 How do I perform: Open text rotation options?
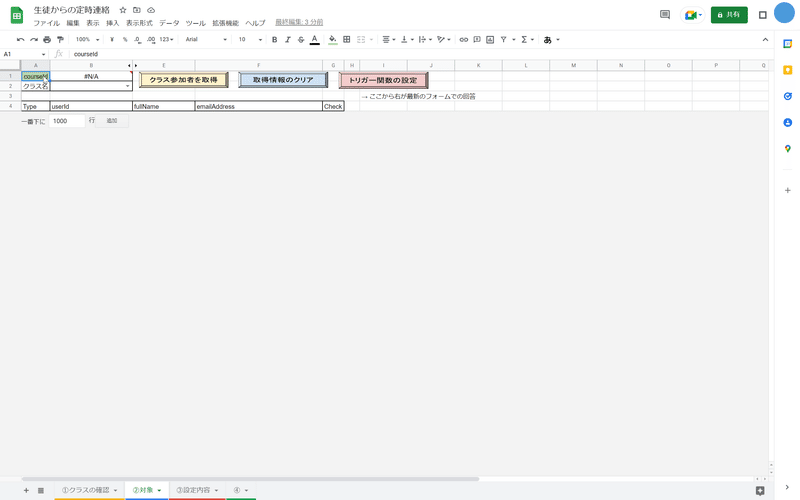(443, 39)
